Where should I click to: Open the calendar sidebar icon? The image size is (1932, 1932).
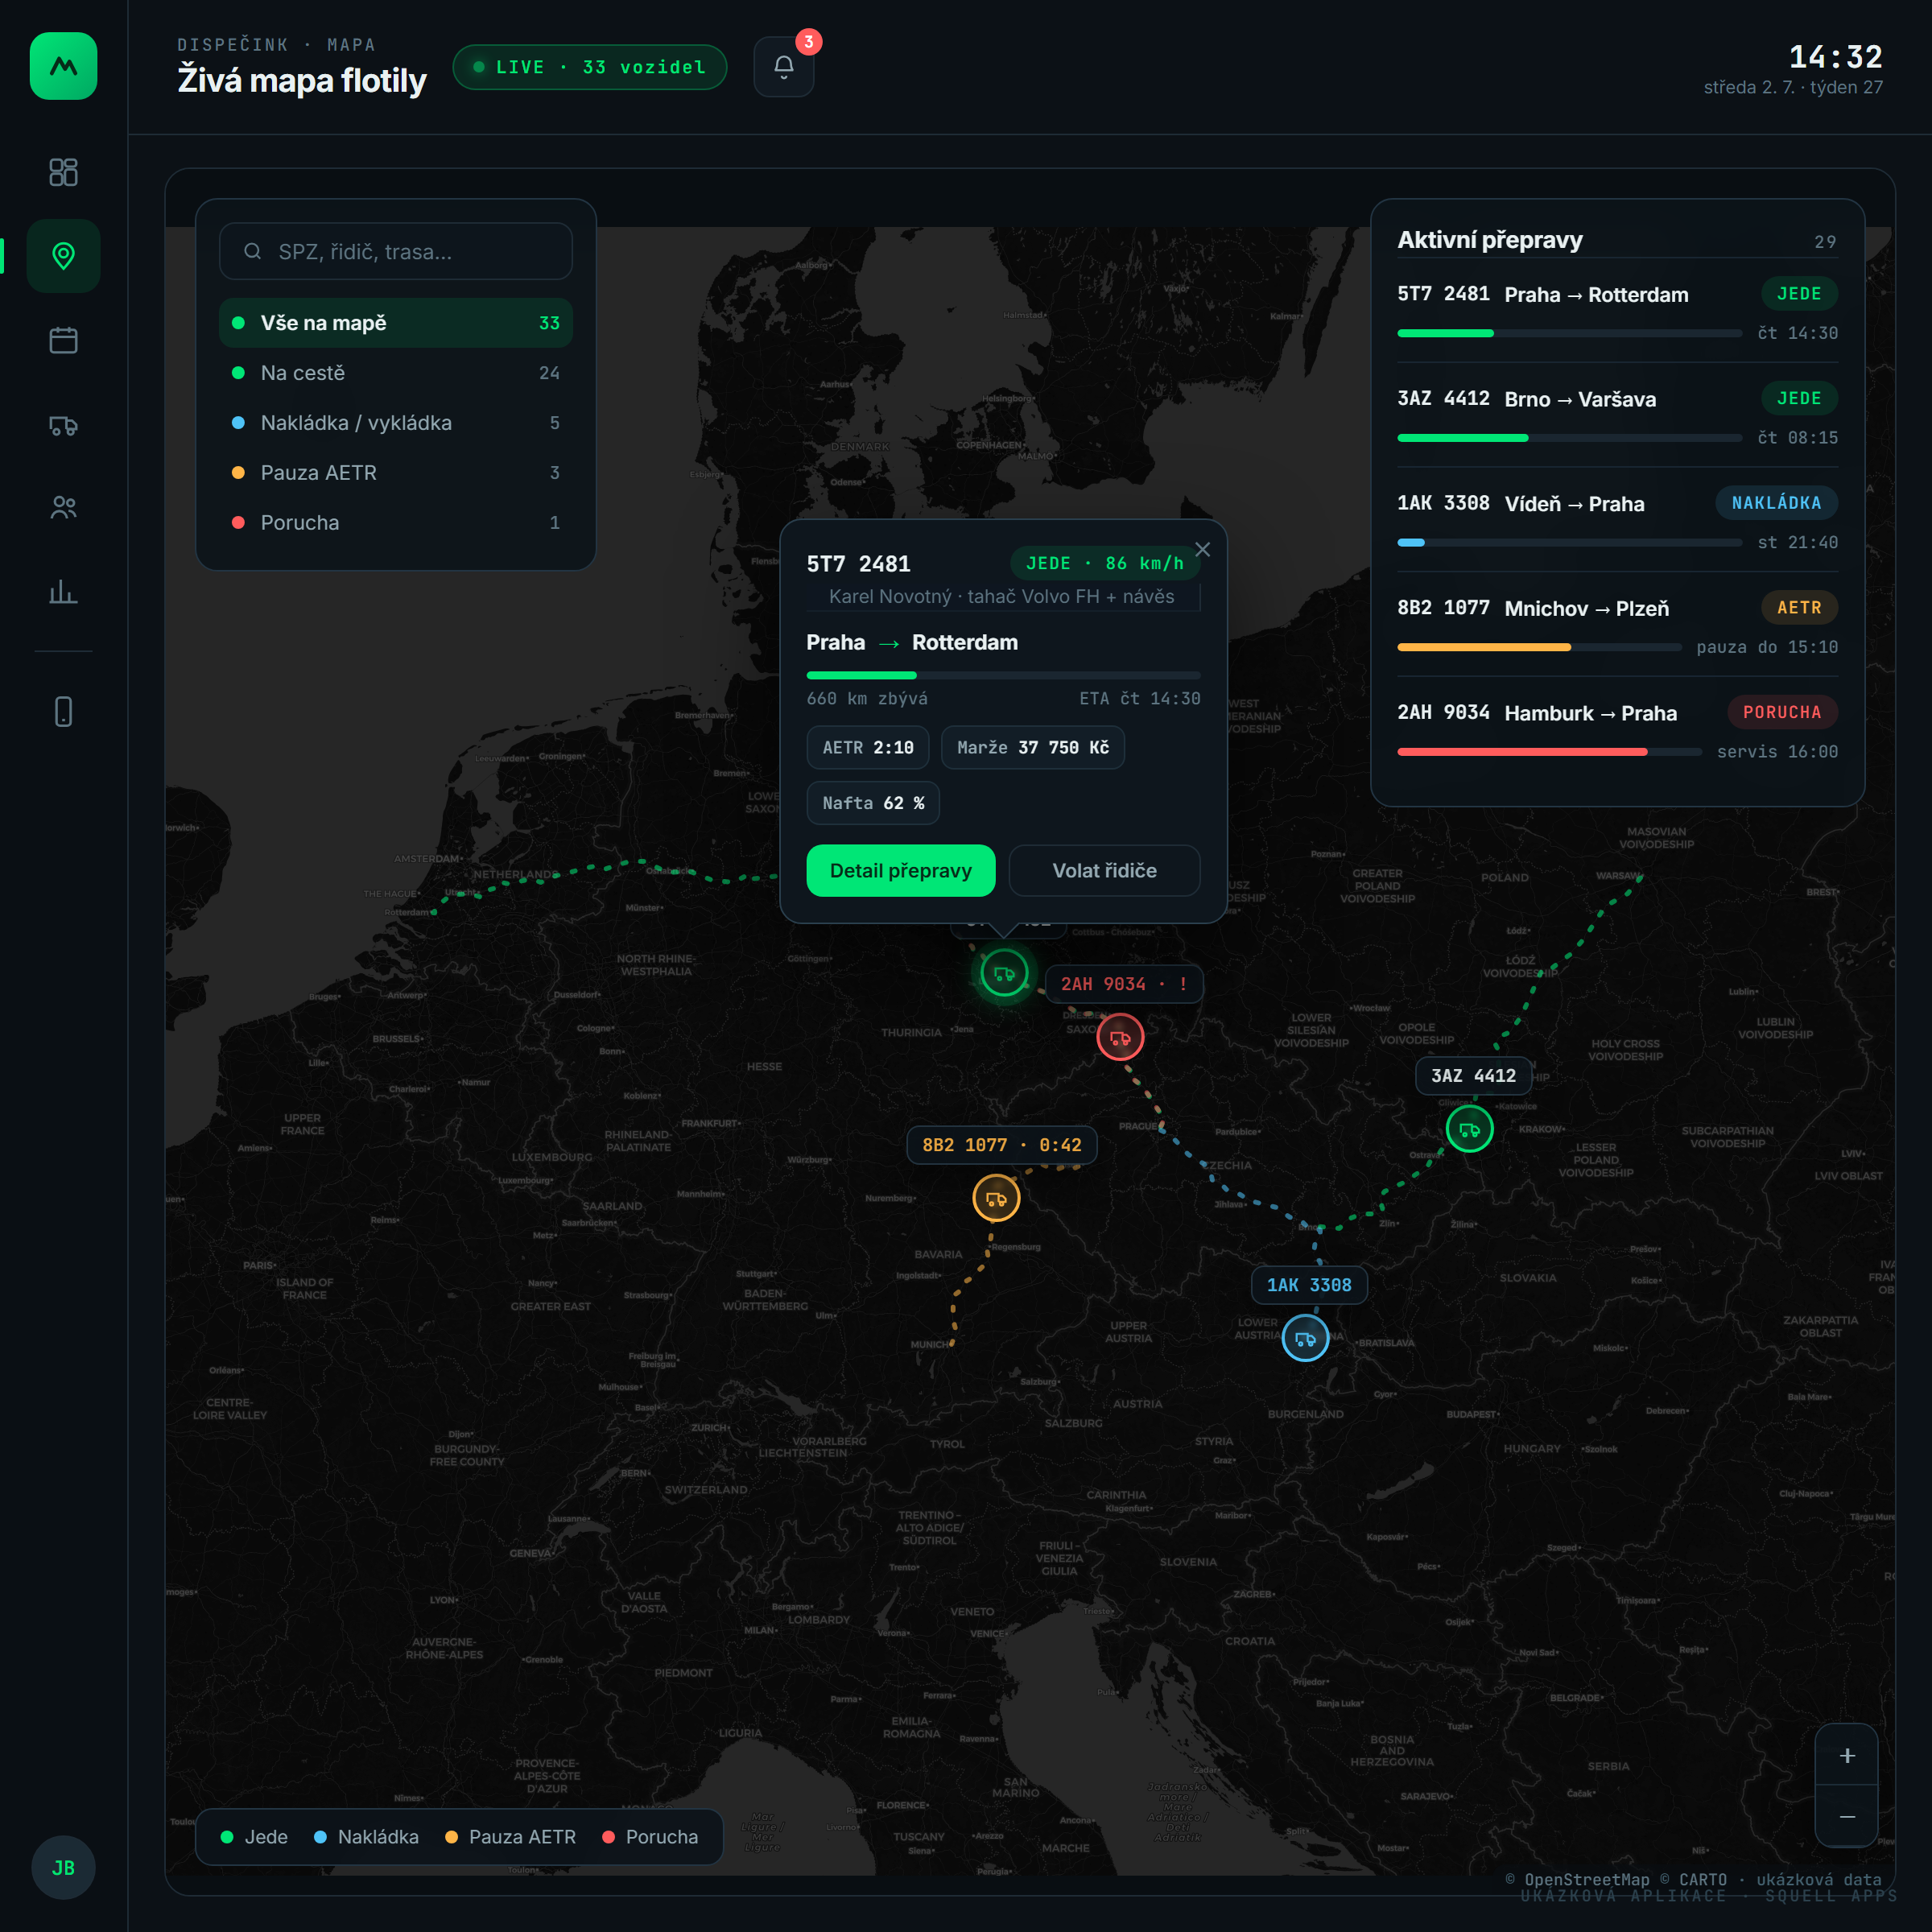pyautogui.click(x=63, y=340)
